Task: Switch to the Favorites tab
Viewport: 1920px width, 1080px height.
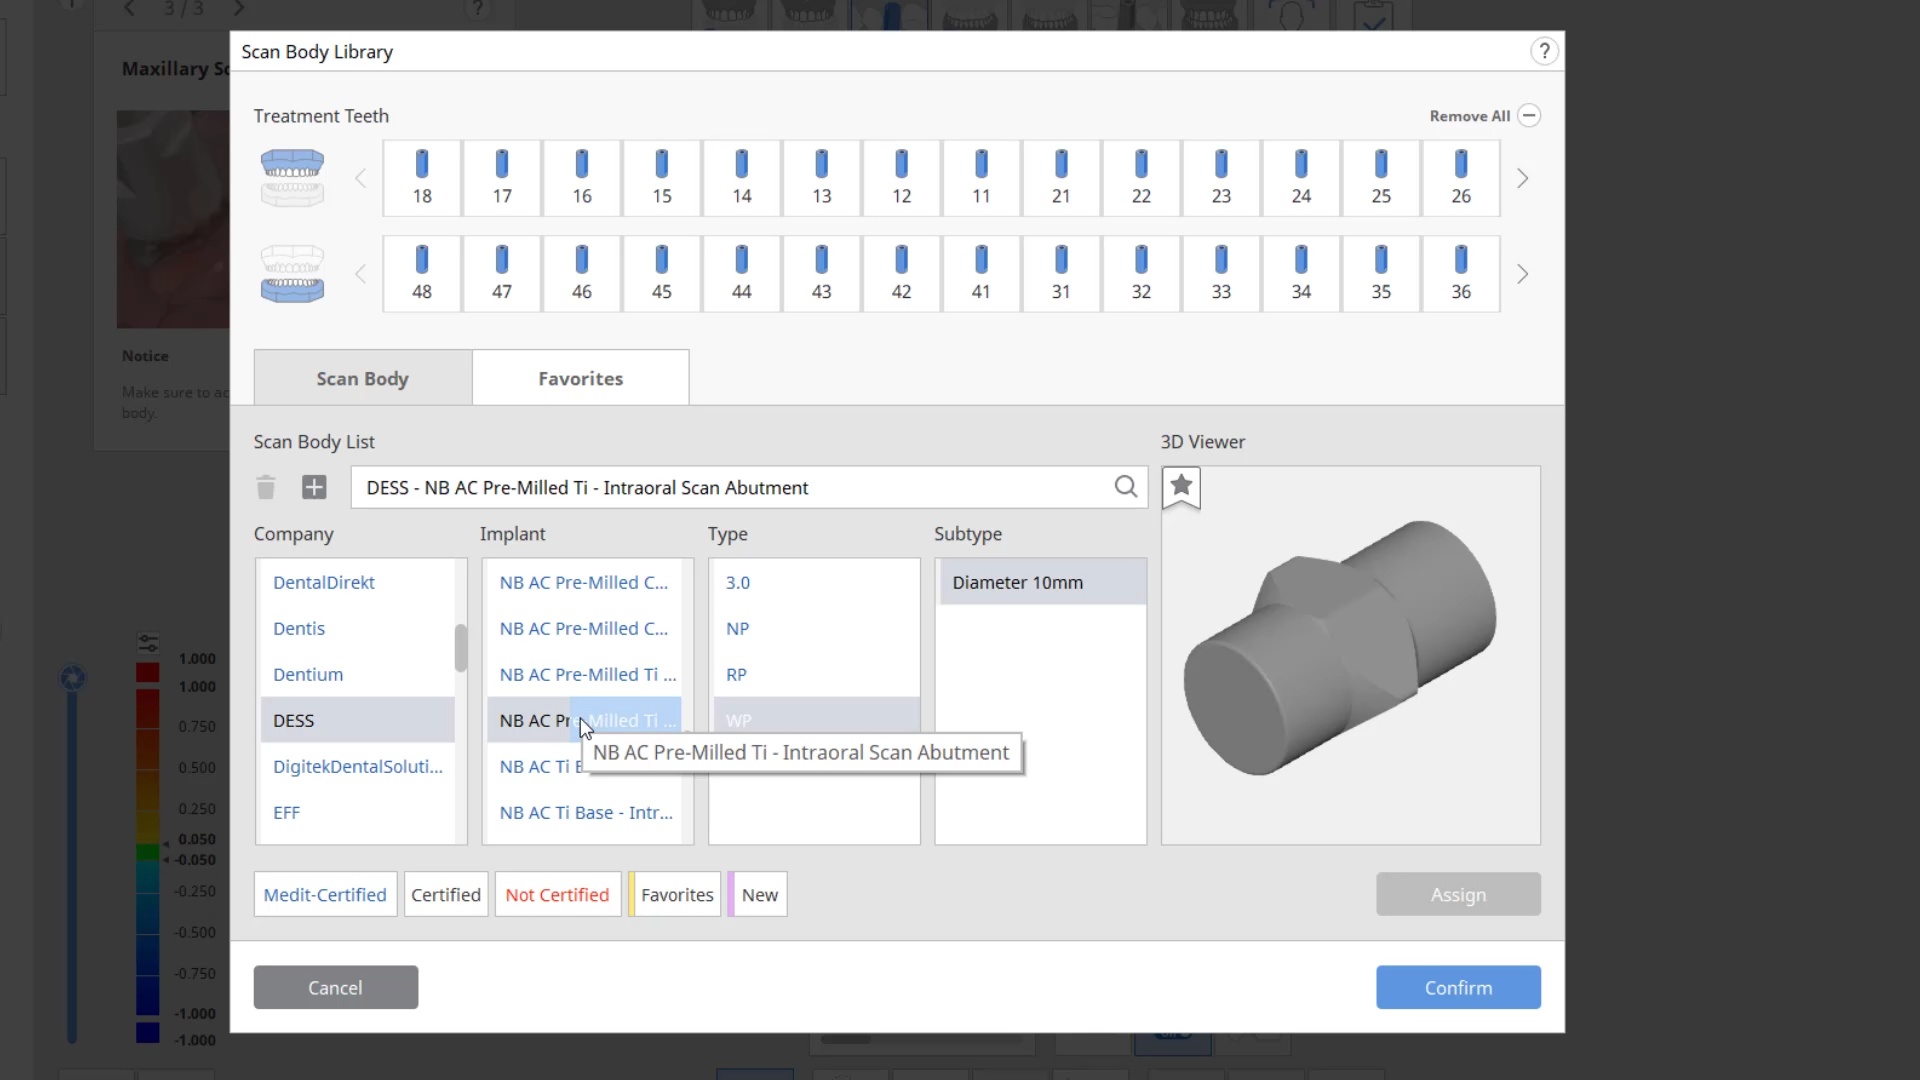Action: [x=580, y=378]
